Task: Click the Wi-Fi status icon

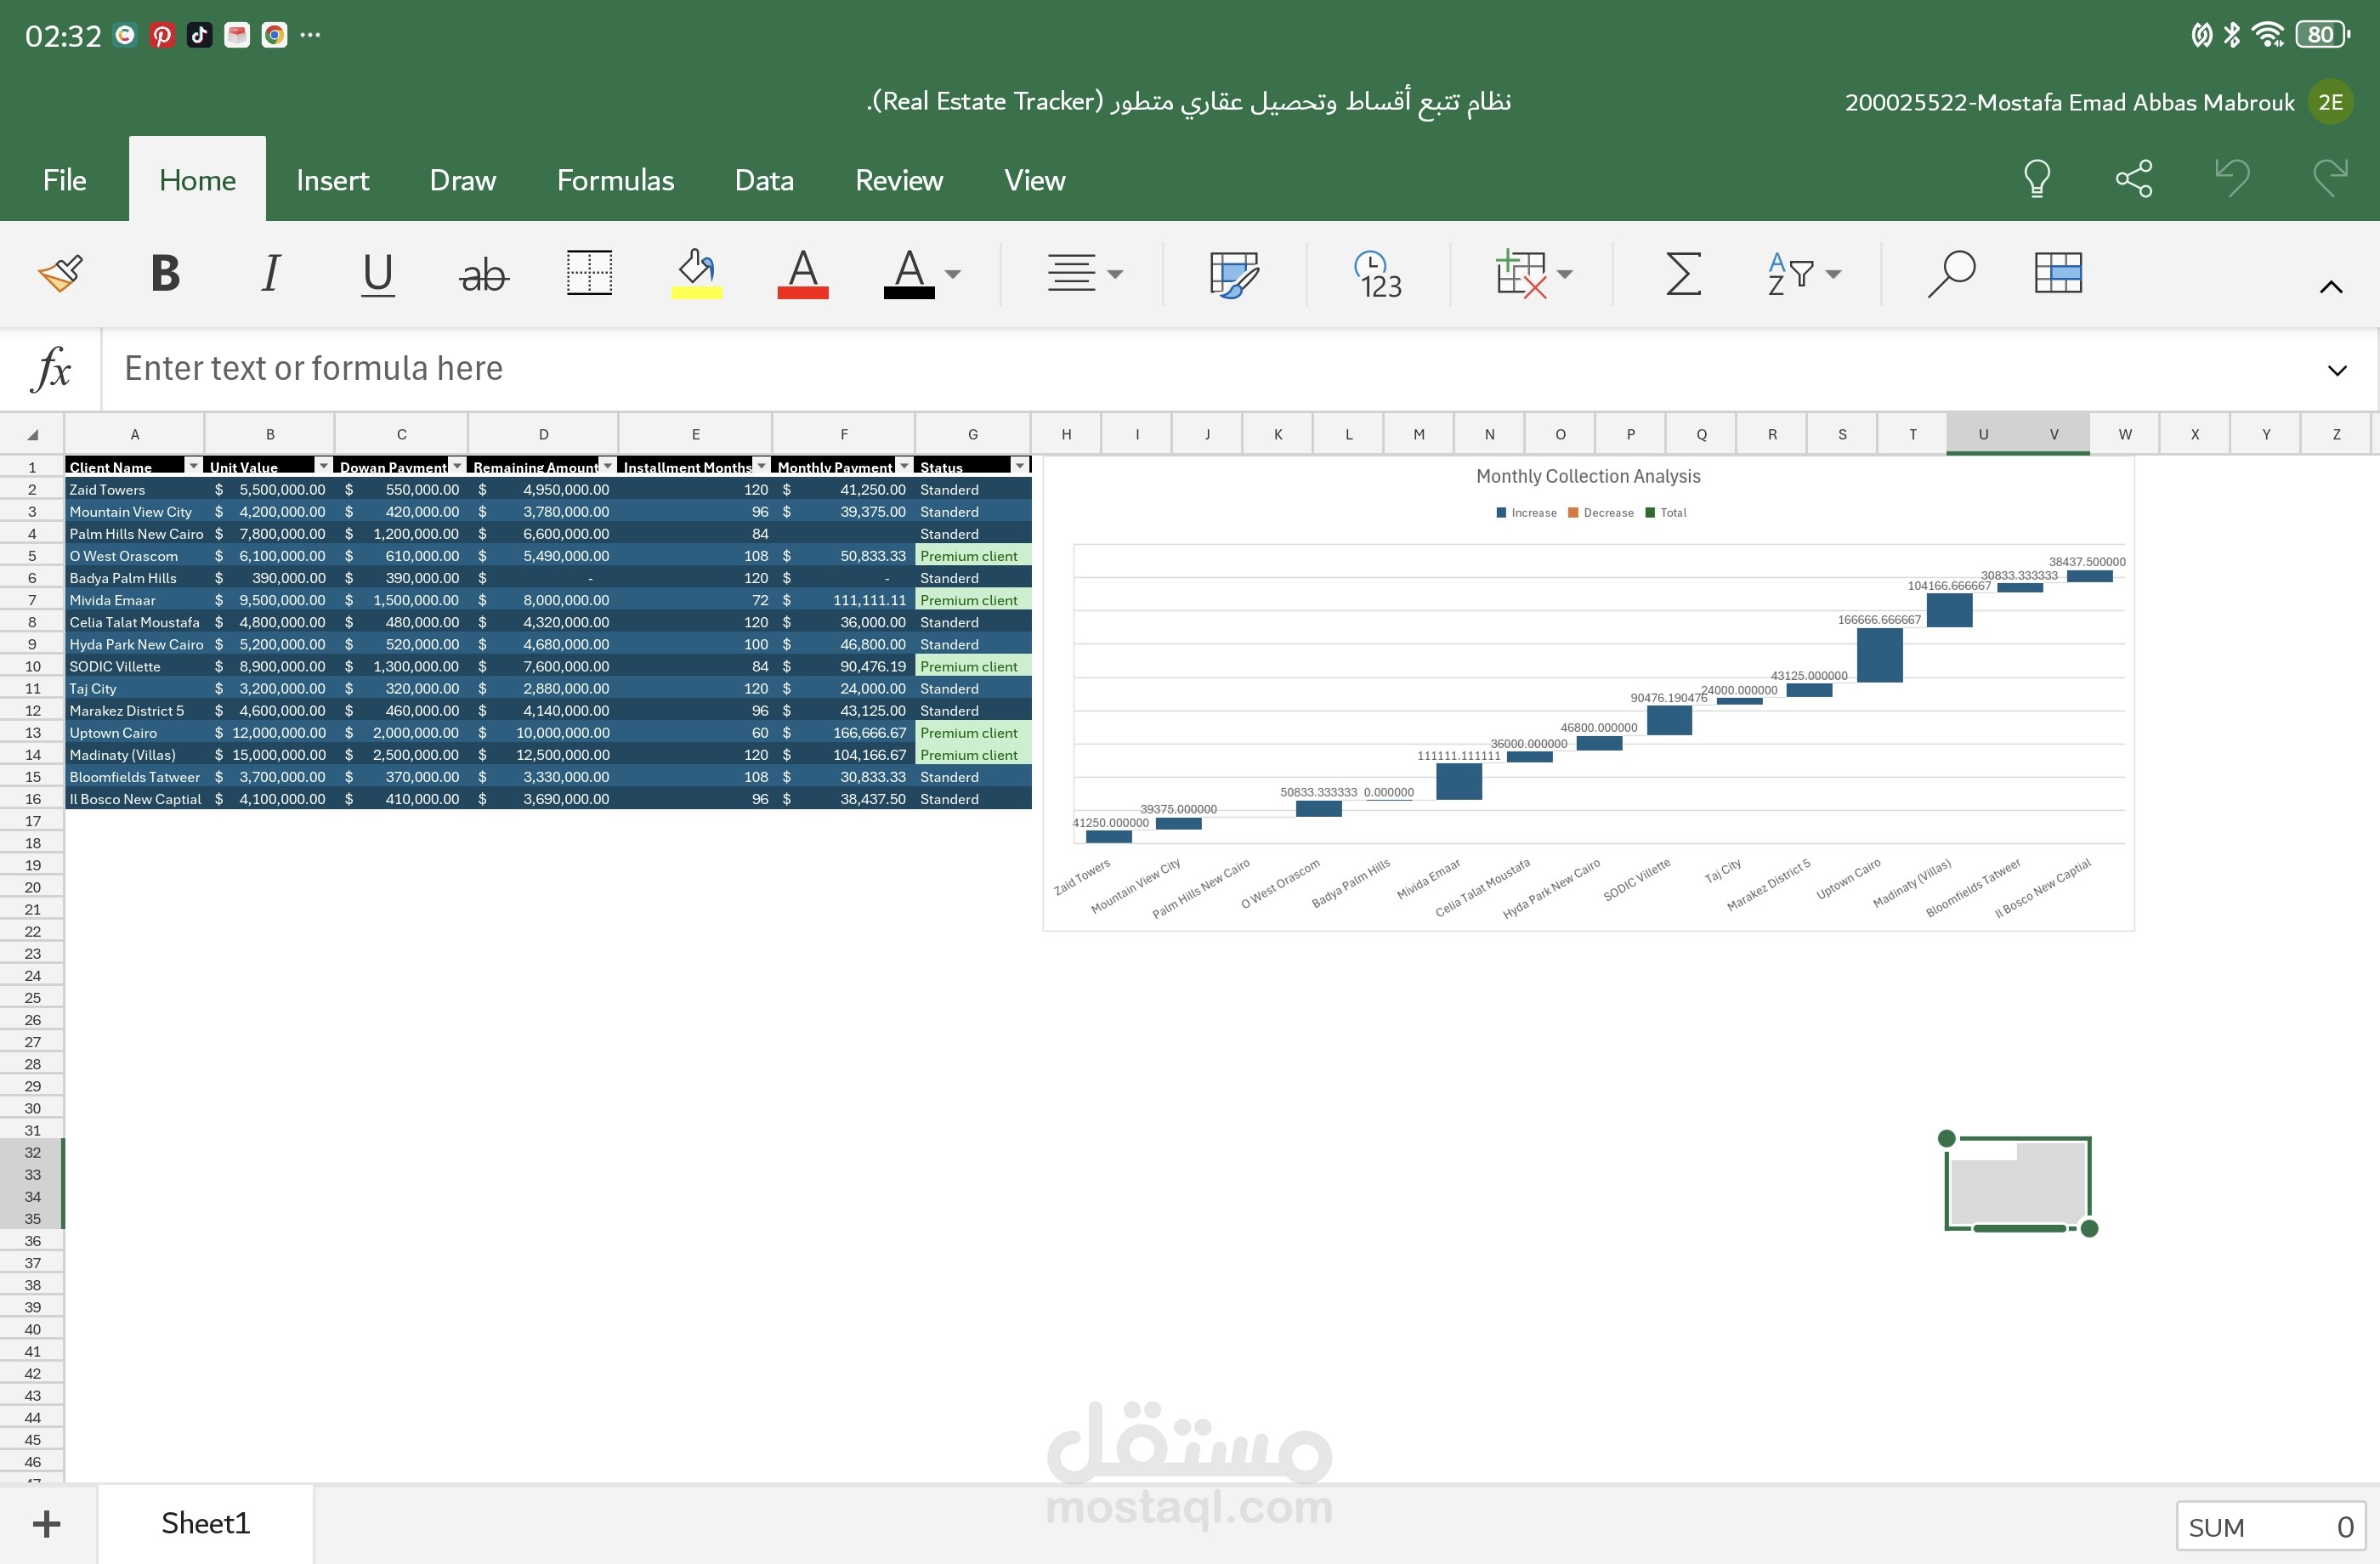Action: (2267, 35)
